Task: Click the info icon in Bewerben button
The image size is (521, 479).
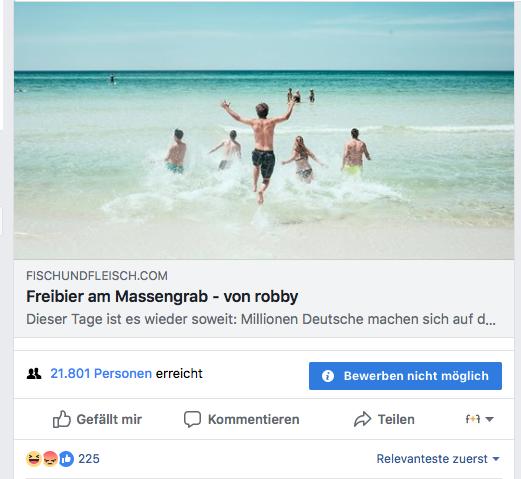Action: [328, 376]
